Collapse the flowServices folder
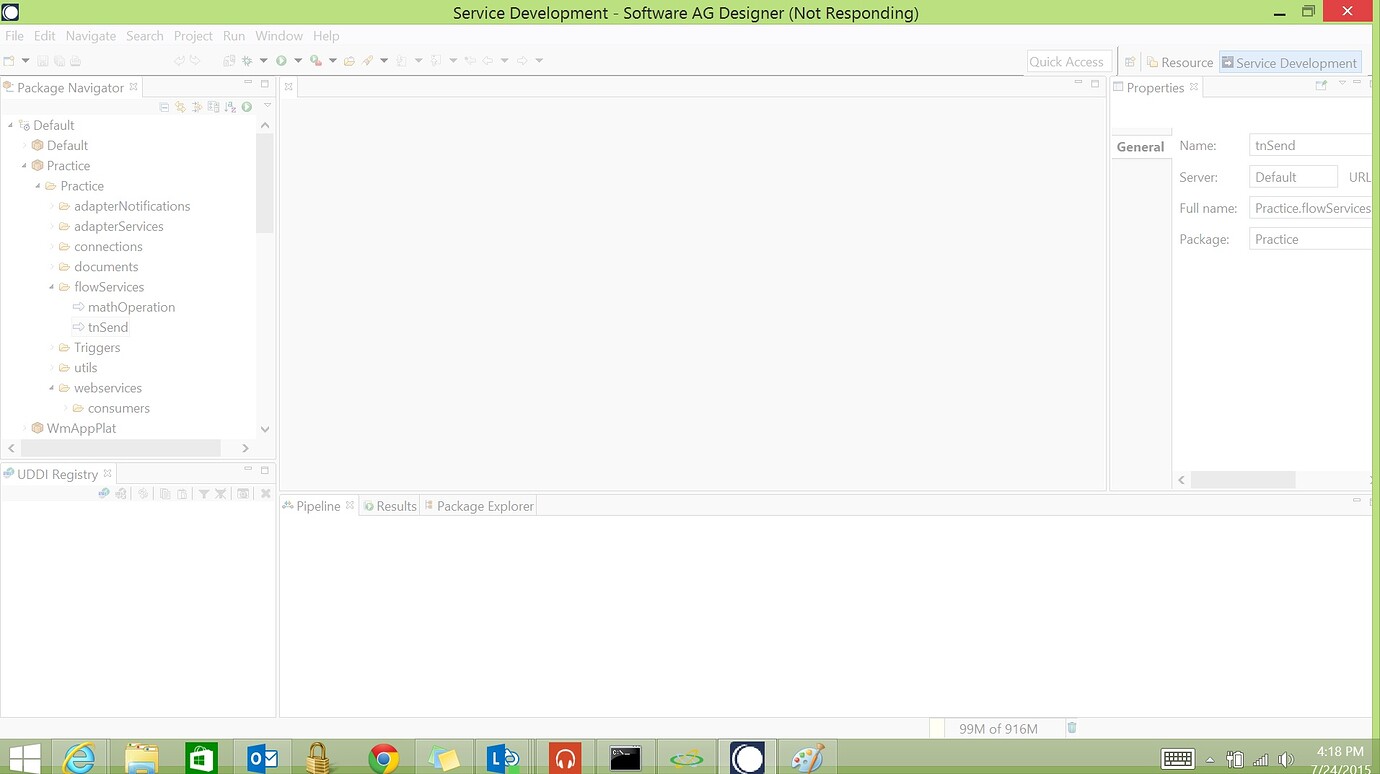The height and width of the screenshot is (774, 1380). (52, 287)
